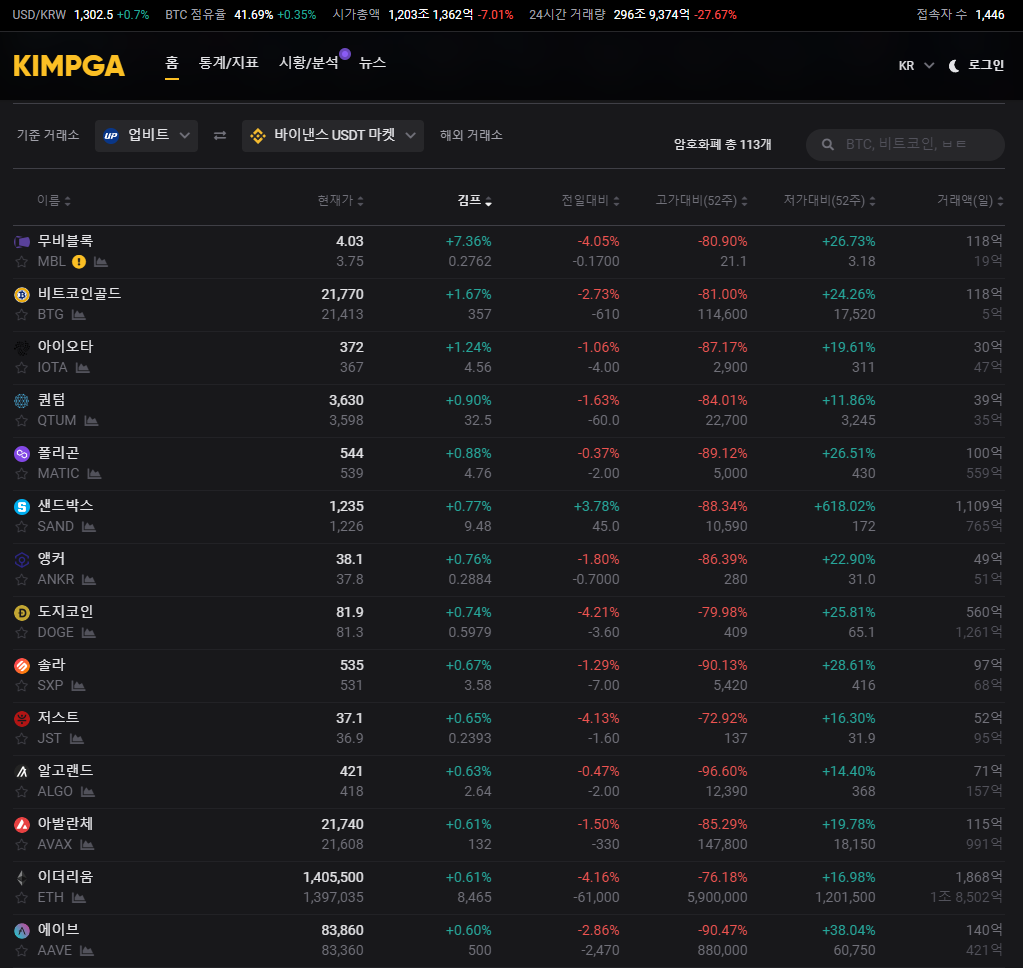1023x968 pixels.
Task: Open the IOTA chart icon
Action: [82, 367]
